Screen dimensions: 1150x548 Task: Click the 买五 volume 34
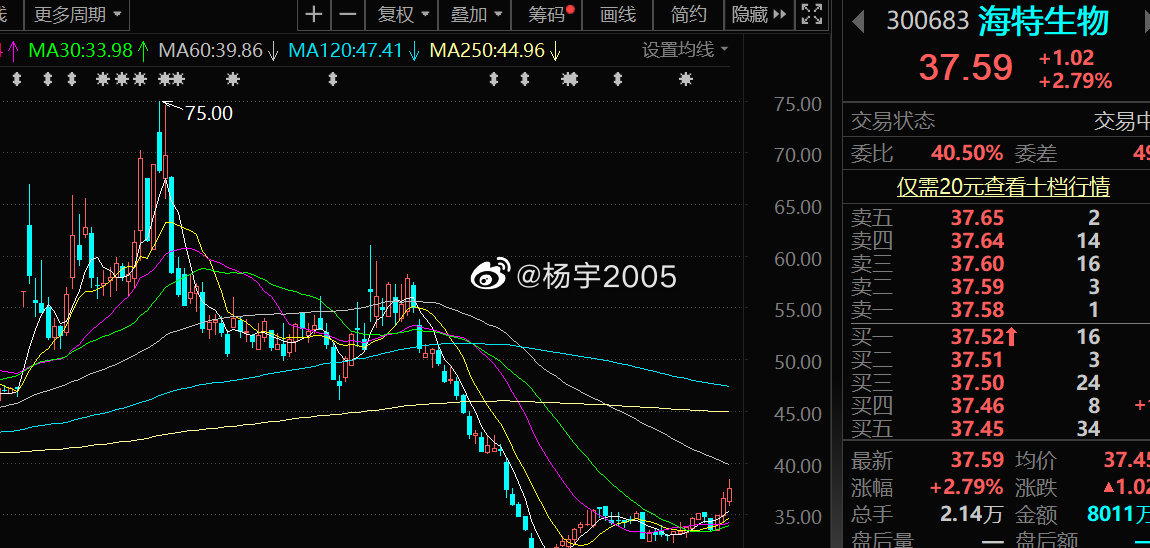pyautogui.click(x=1089, y=428)
